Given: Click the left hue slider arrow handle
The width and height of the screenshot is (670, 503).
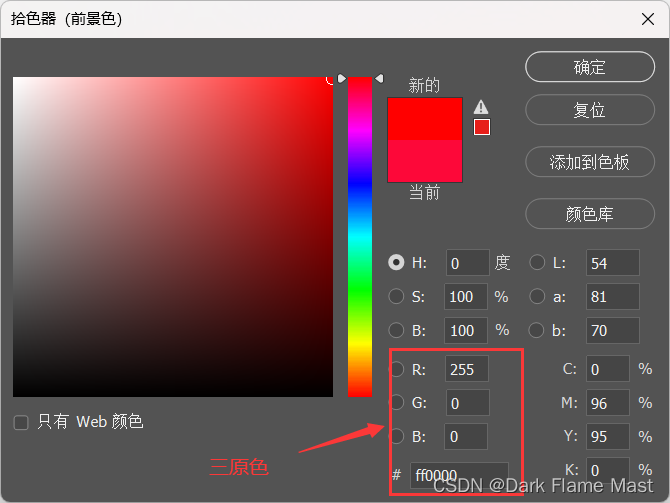Looking at the screenshot, I should tap(341, 79).
